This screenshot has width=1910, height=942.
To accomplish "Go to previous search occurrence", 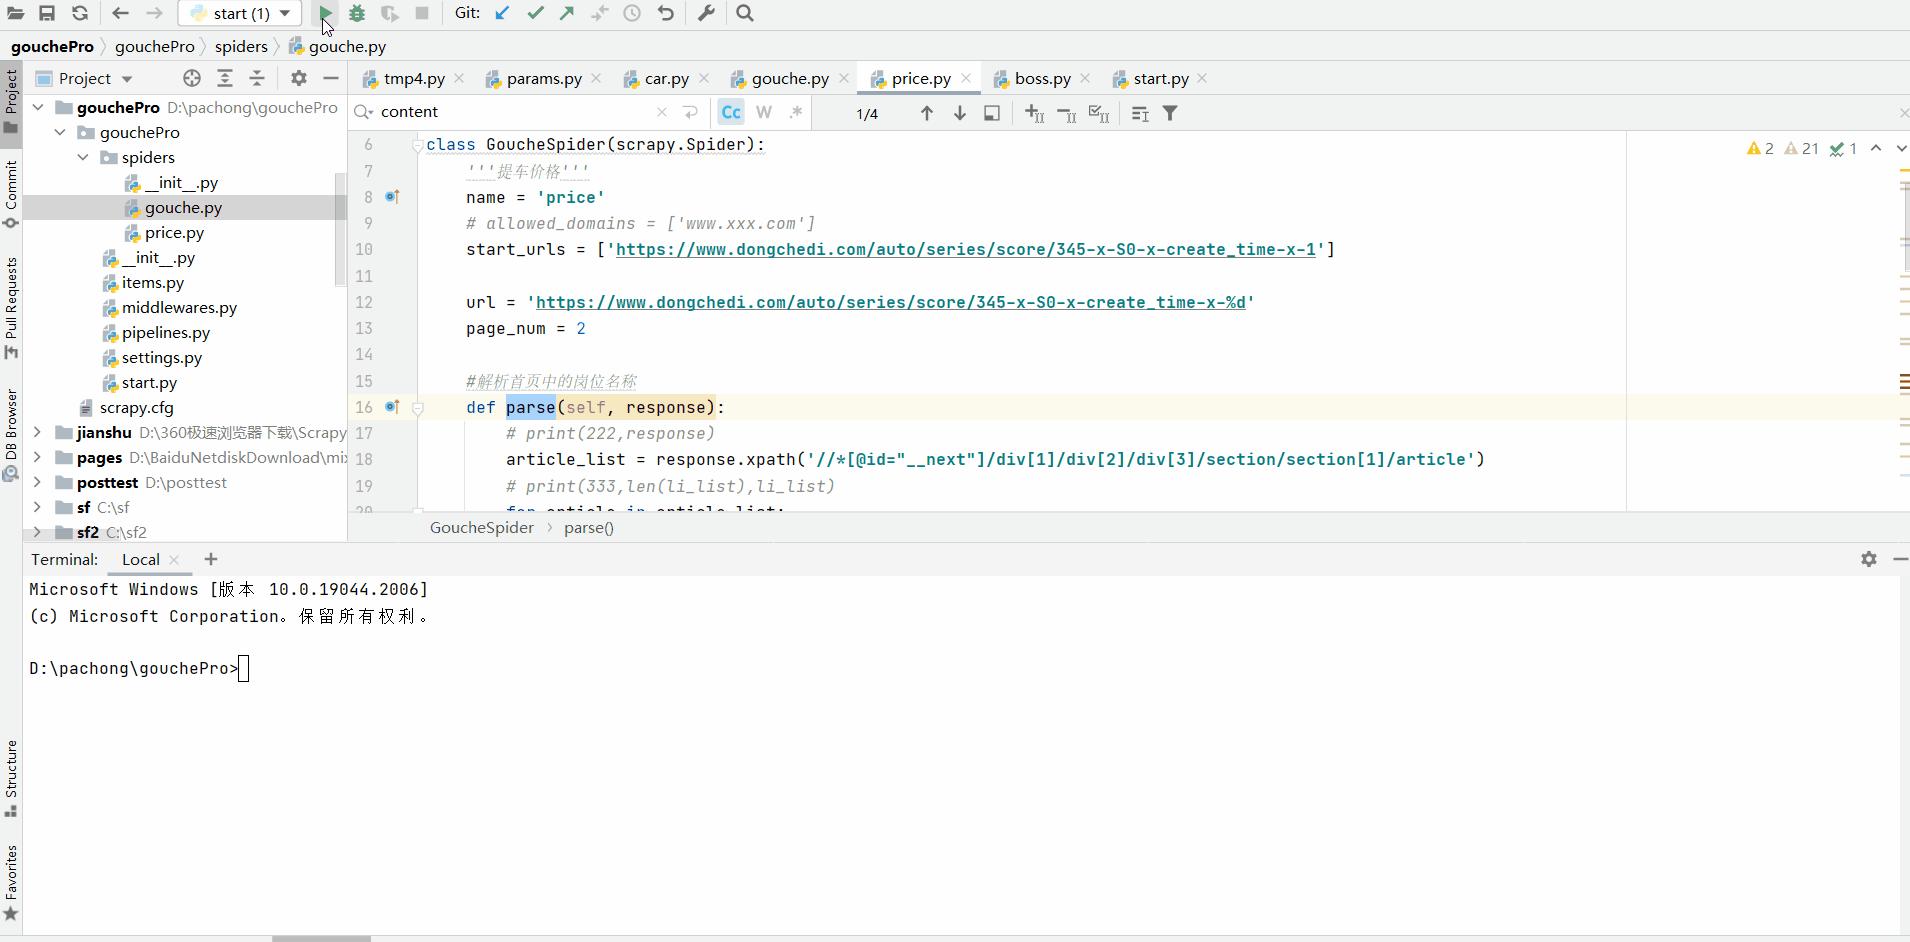I will 927,113.
